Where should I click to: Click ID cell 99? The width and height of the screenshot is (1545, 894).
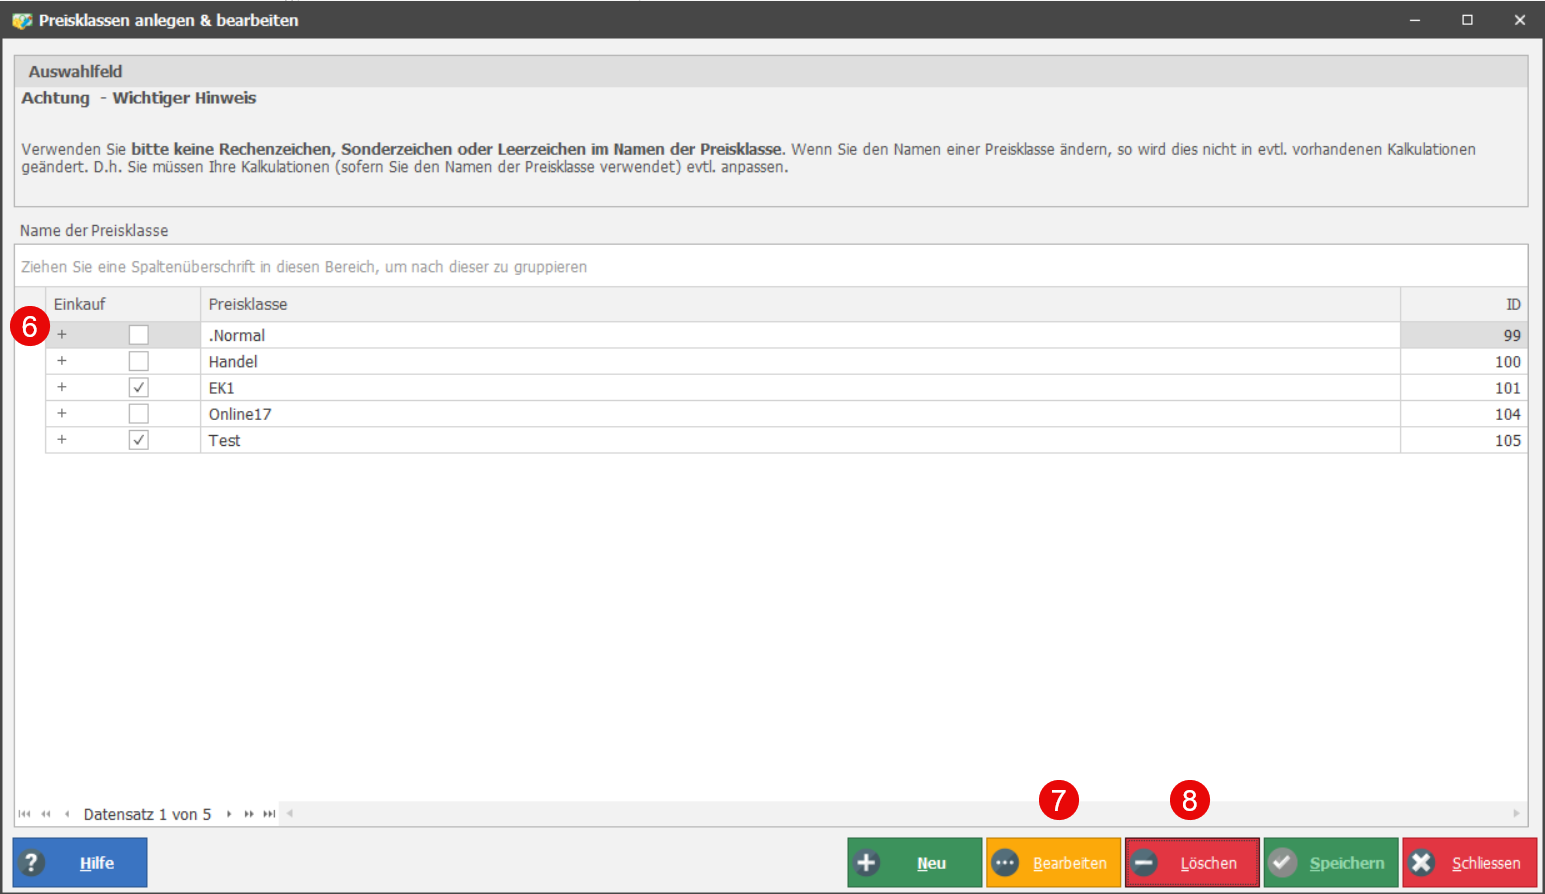coord(1464,335)
